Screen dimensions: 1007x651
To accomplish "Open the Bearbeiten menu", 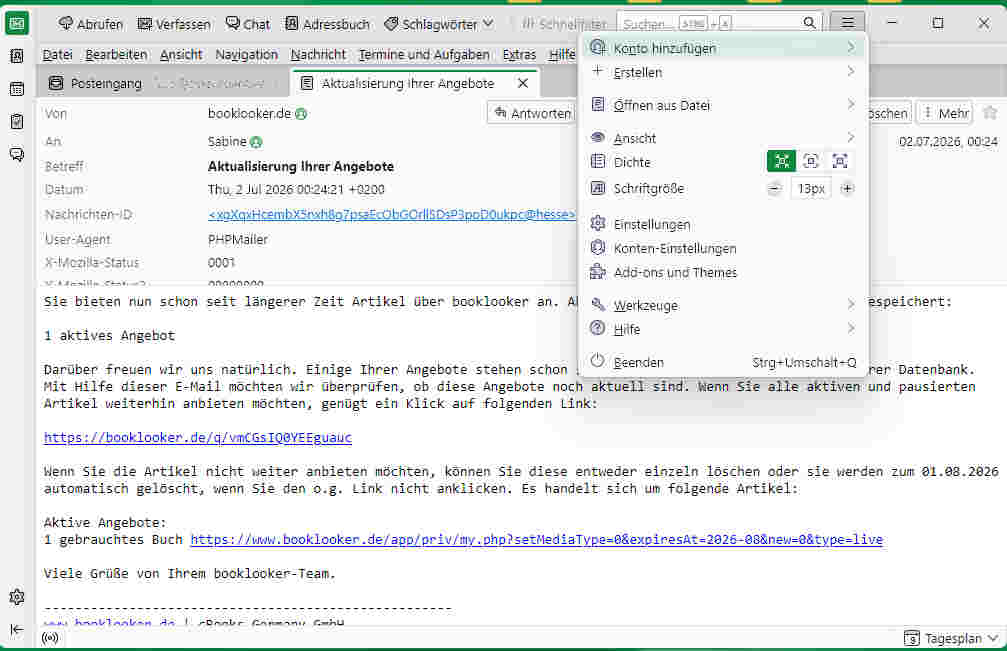I will 116,55.
